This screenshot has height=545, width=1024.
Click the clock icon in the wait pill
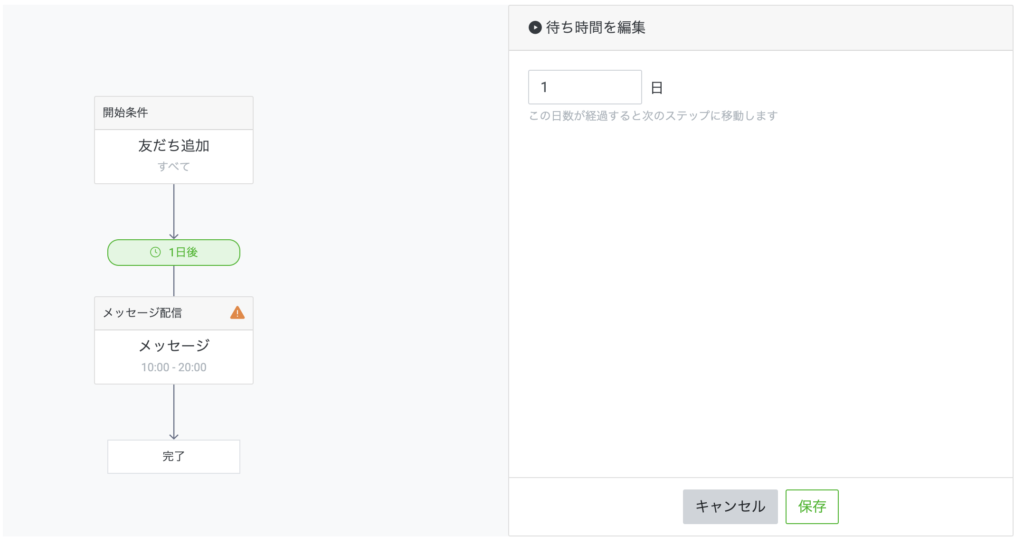(155, 252)
